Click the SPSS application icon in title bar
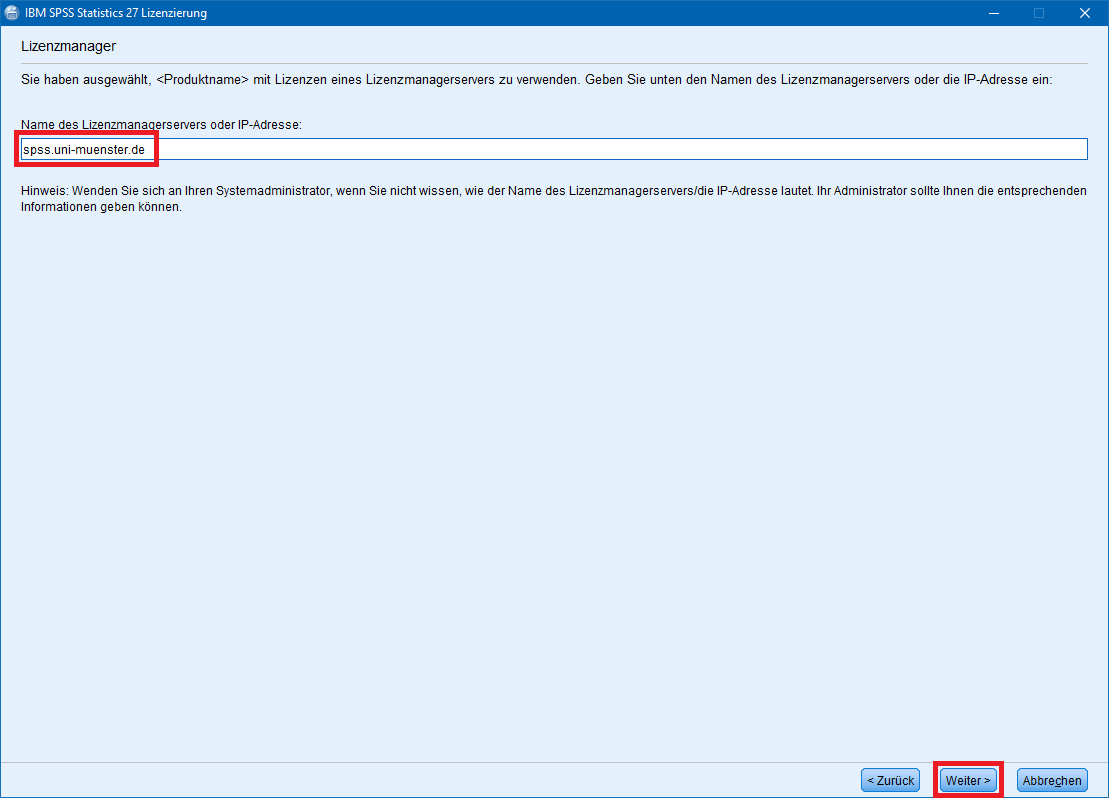 tap(12, 13)
